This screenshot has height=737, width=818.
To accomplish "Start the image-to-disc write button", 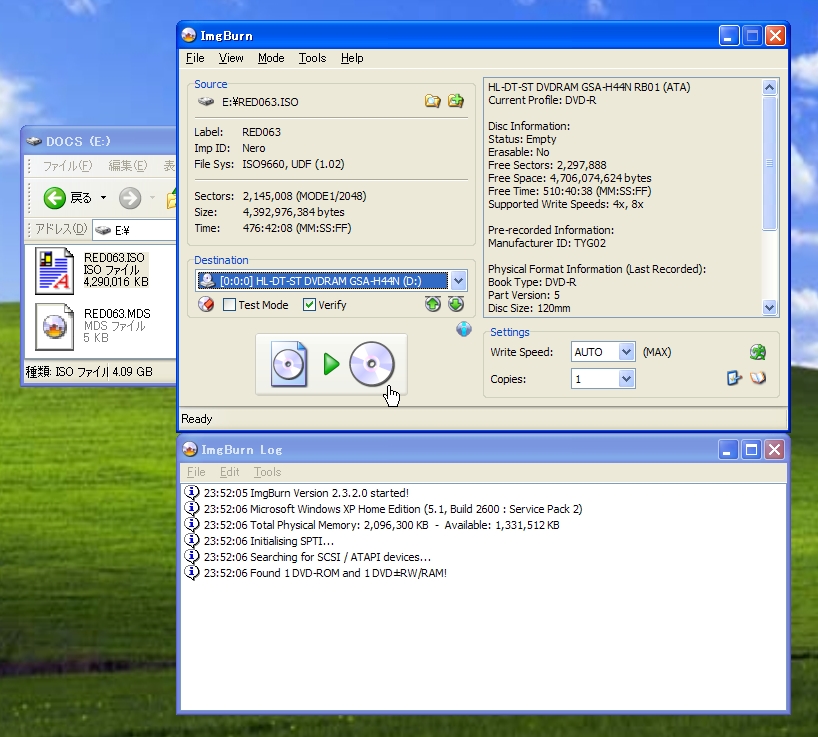I will tap(331, 364).
